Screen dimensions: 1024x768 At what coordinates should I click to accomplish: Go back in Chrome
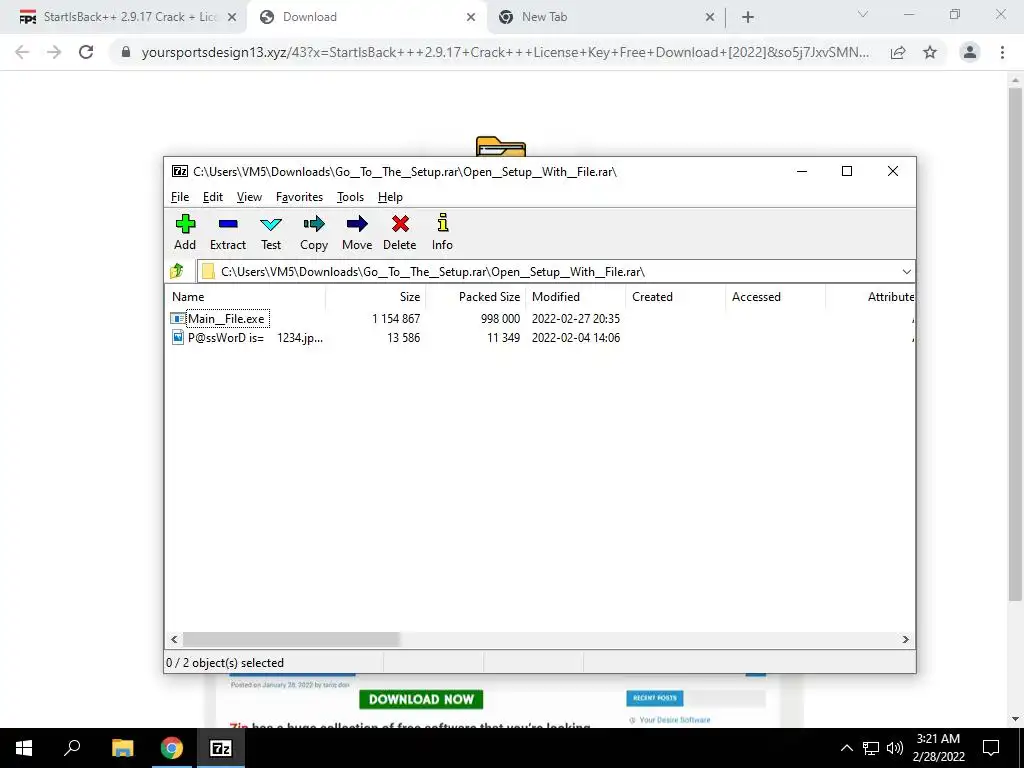click(x=22, y=52)
